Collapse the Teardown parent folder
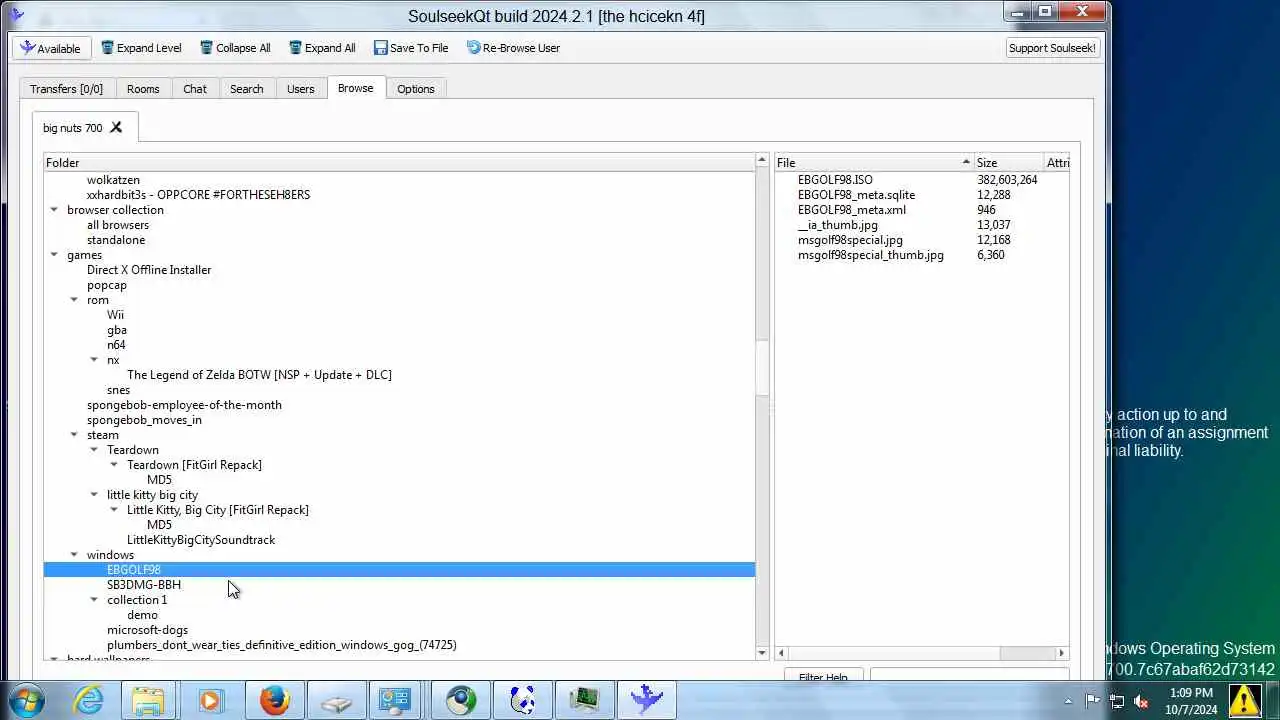1280x720 pixels. (x=94, y=450)
